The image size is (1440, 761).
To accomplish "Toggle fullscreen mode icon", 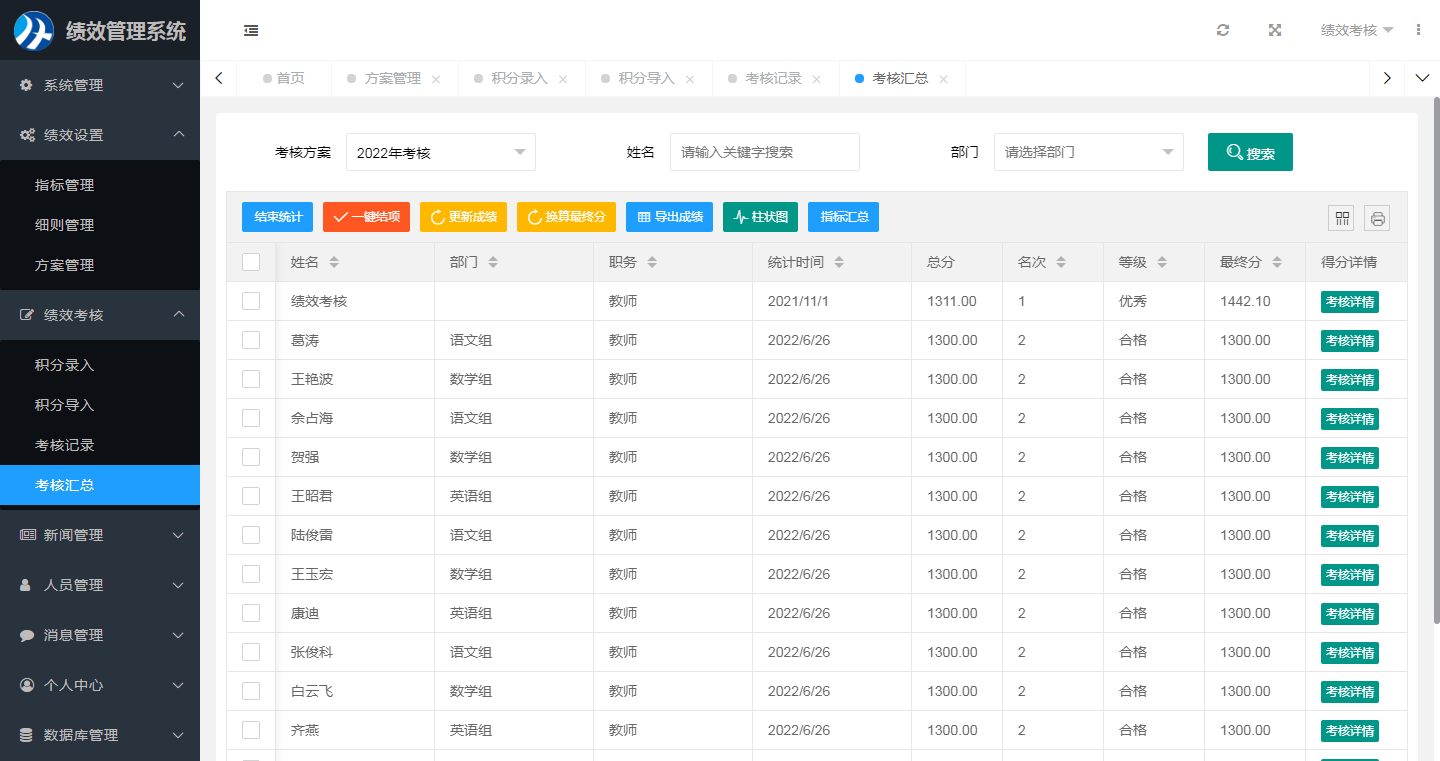I will 1275,30.
